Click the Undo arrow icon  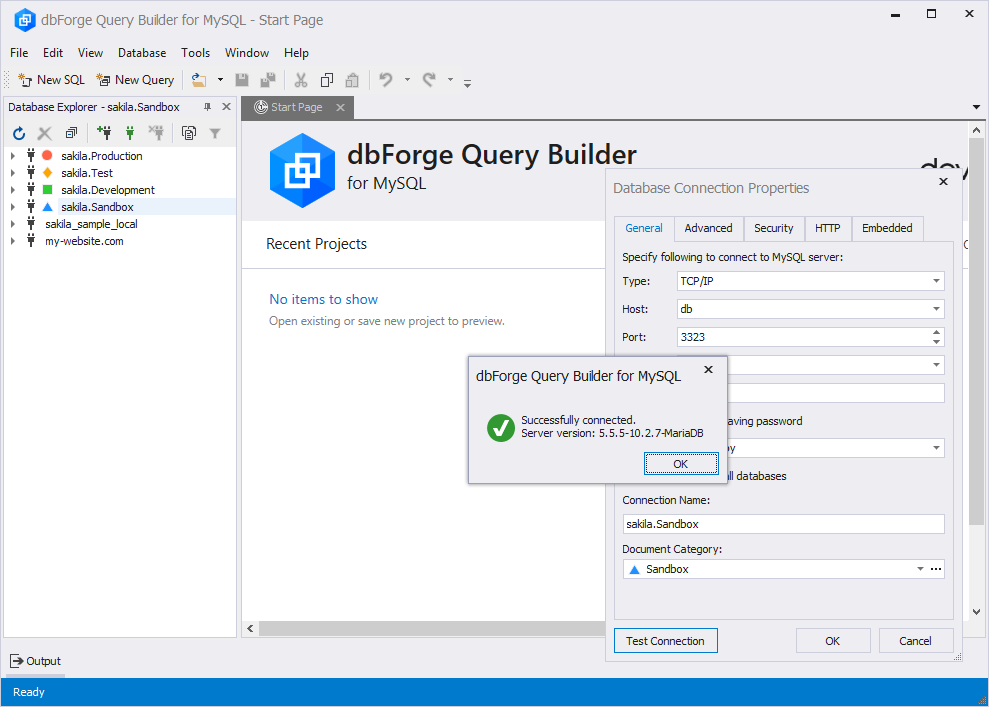point(385,80)
